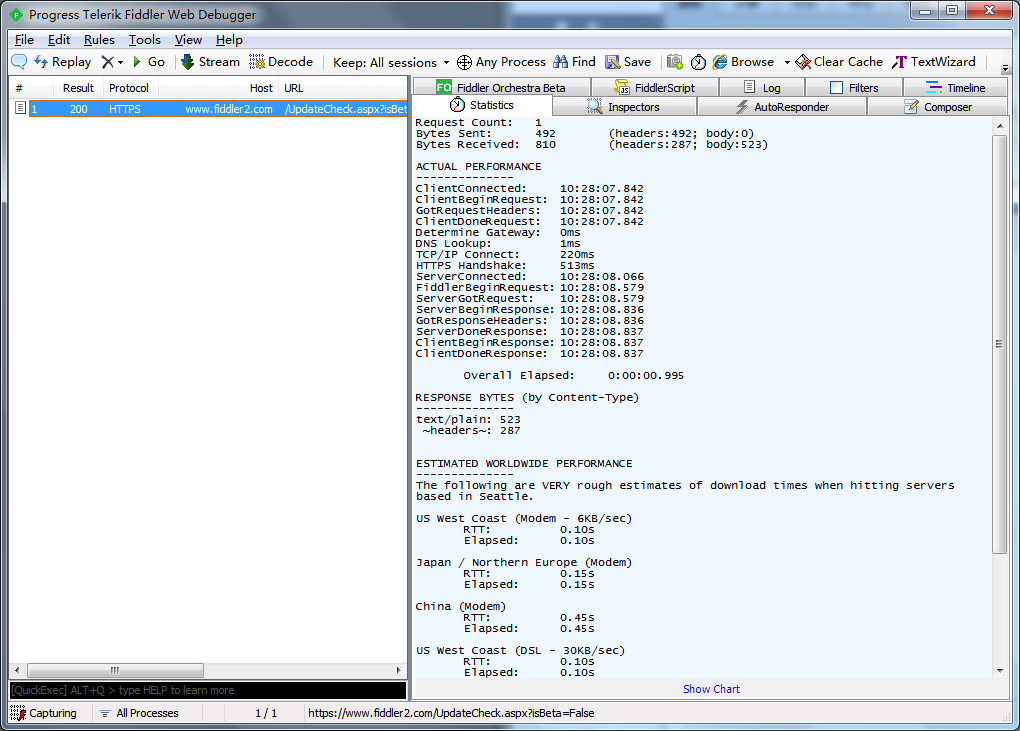Click statistics vertical scrollbar thumb

1000,344
